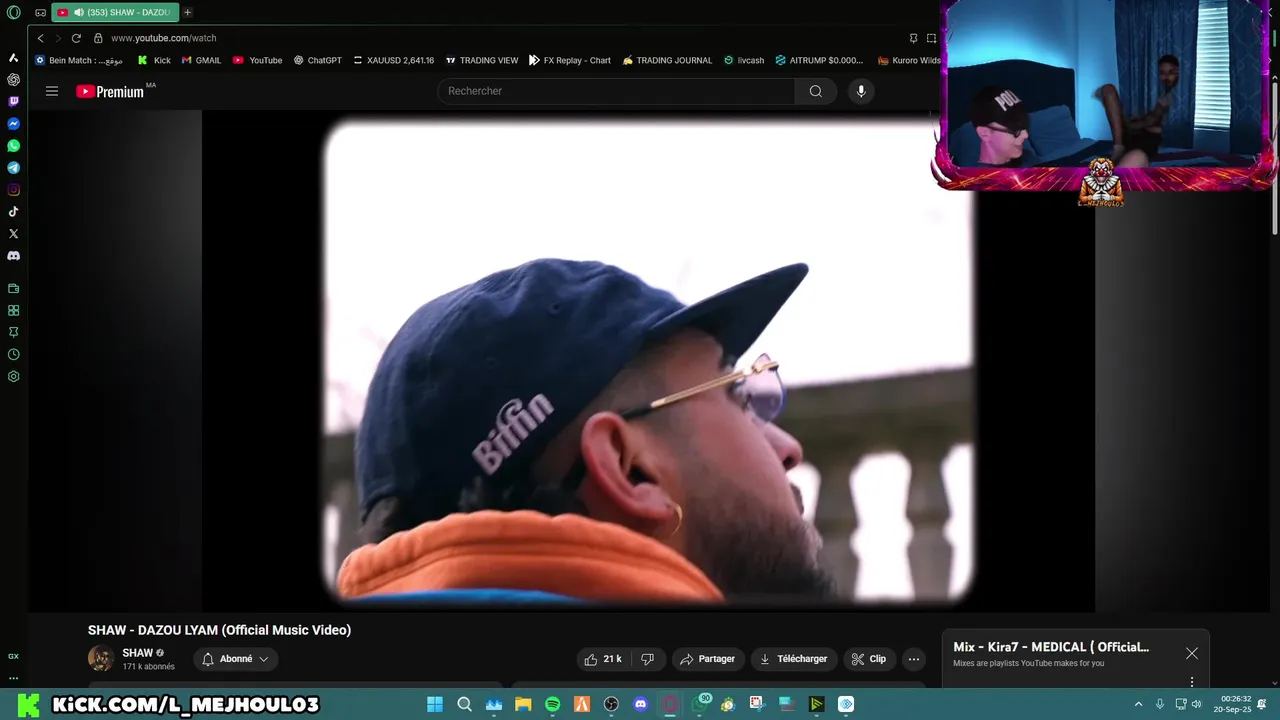Open OBS Studio from the taskbar
The width and height of the screenshot is (1280, 720).
coord(611,704)
